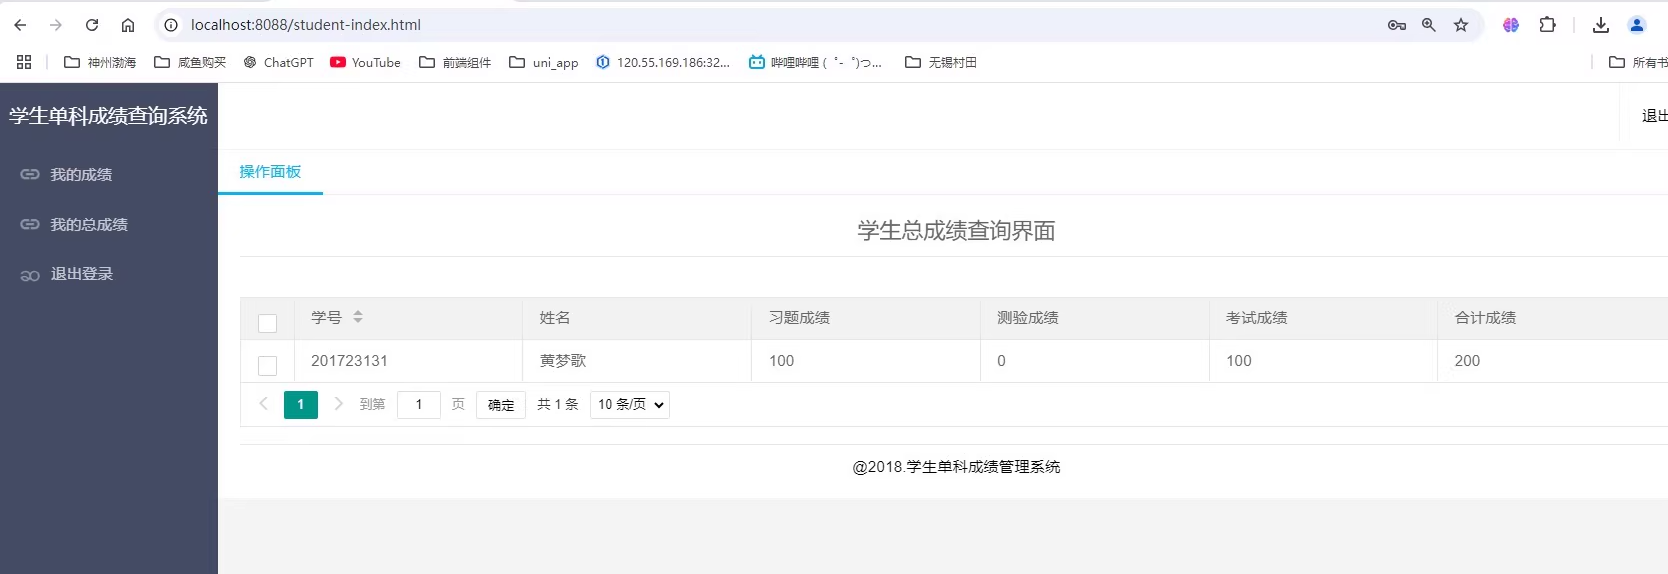Open the downloads icon in toolbar
The height and width of the screenshot is (574, 1668).
[x=1600, y=25]
